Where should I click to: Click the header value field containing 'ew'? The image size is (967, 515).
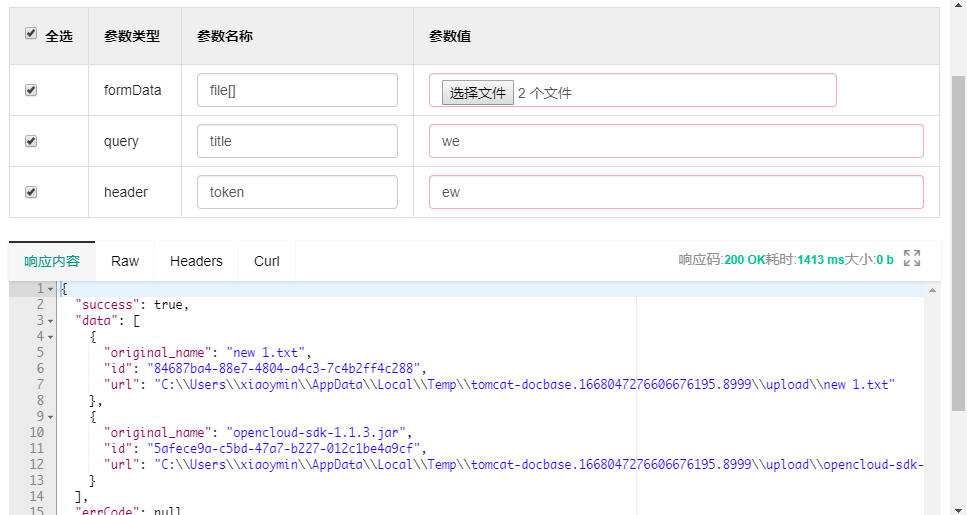pos(676,192)
